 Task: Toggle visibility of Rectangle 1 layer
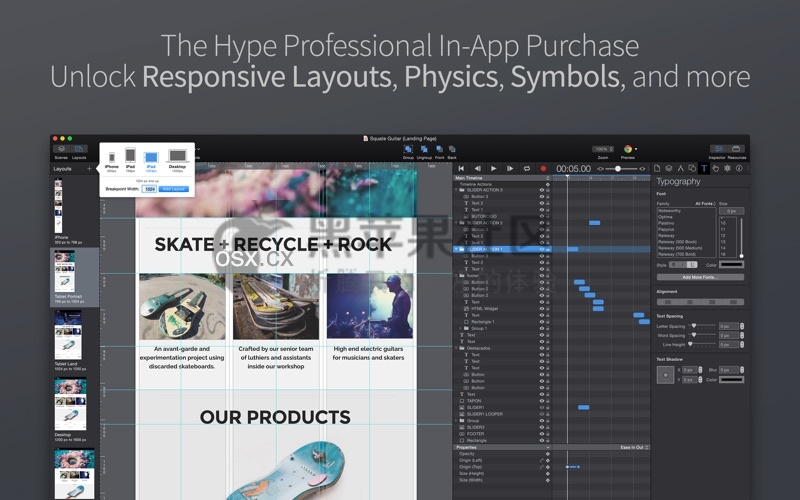tap(542, 322)
